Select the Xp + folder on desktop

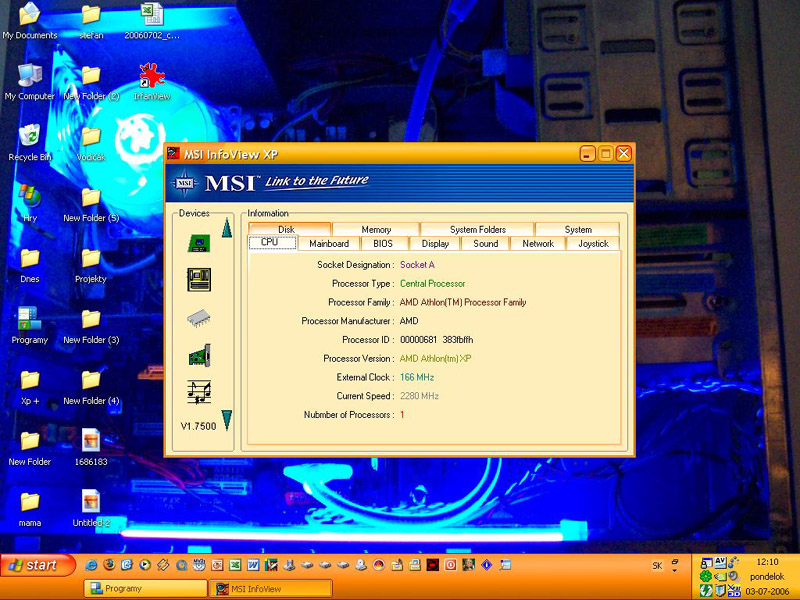pyautogui.click(x=30, y=387)
